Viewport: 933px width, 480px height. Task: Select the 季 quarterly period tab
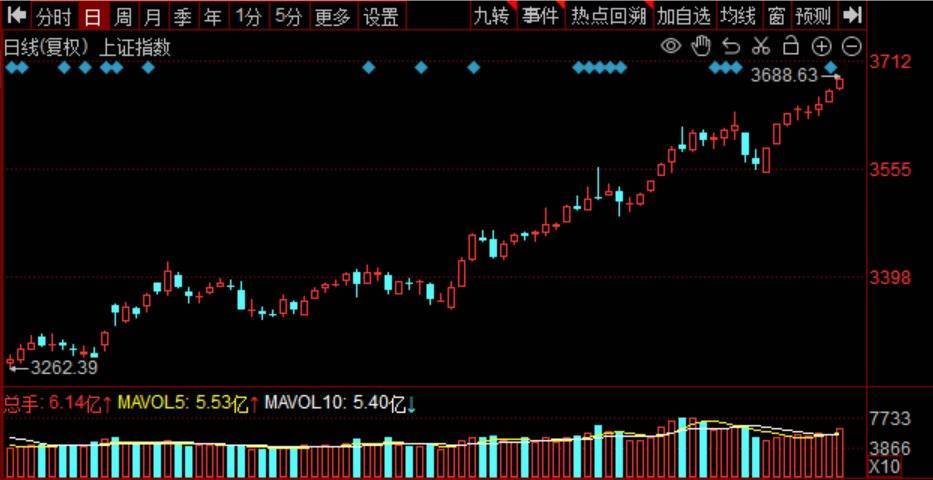183,17
